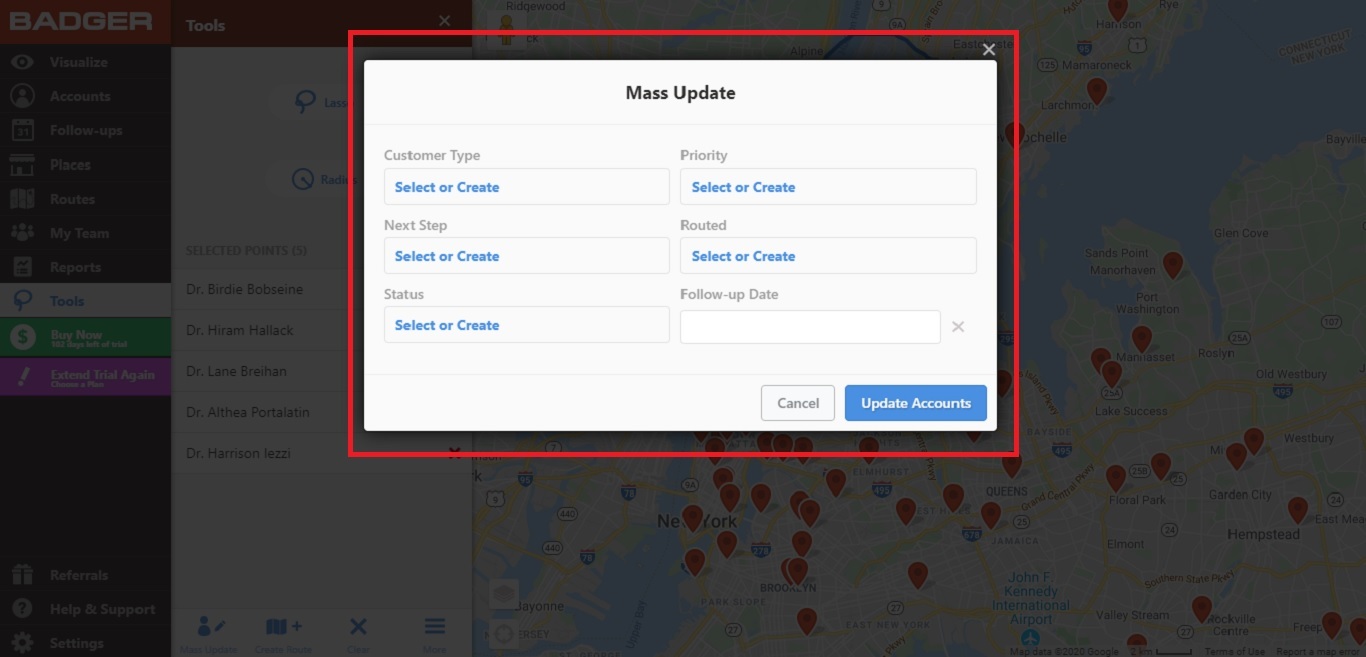Click the Tools lasso icon in sidebar
This screenshot has height=657, width=1366.
point(22,301)
